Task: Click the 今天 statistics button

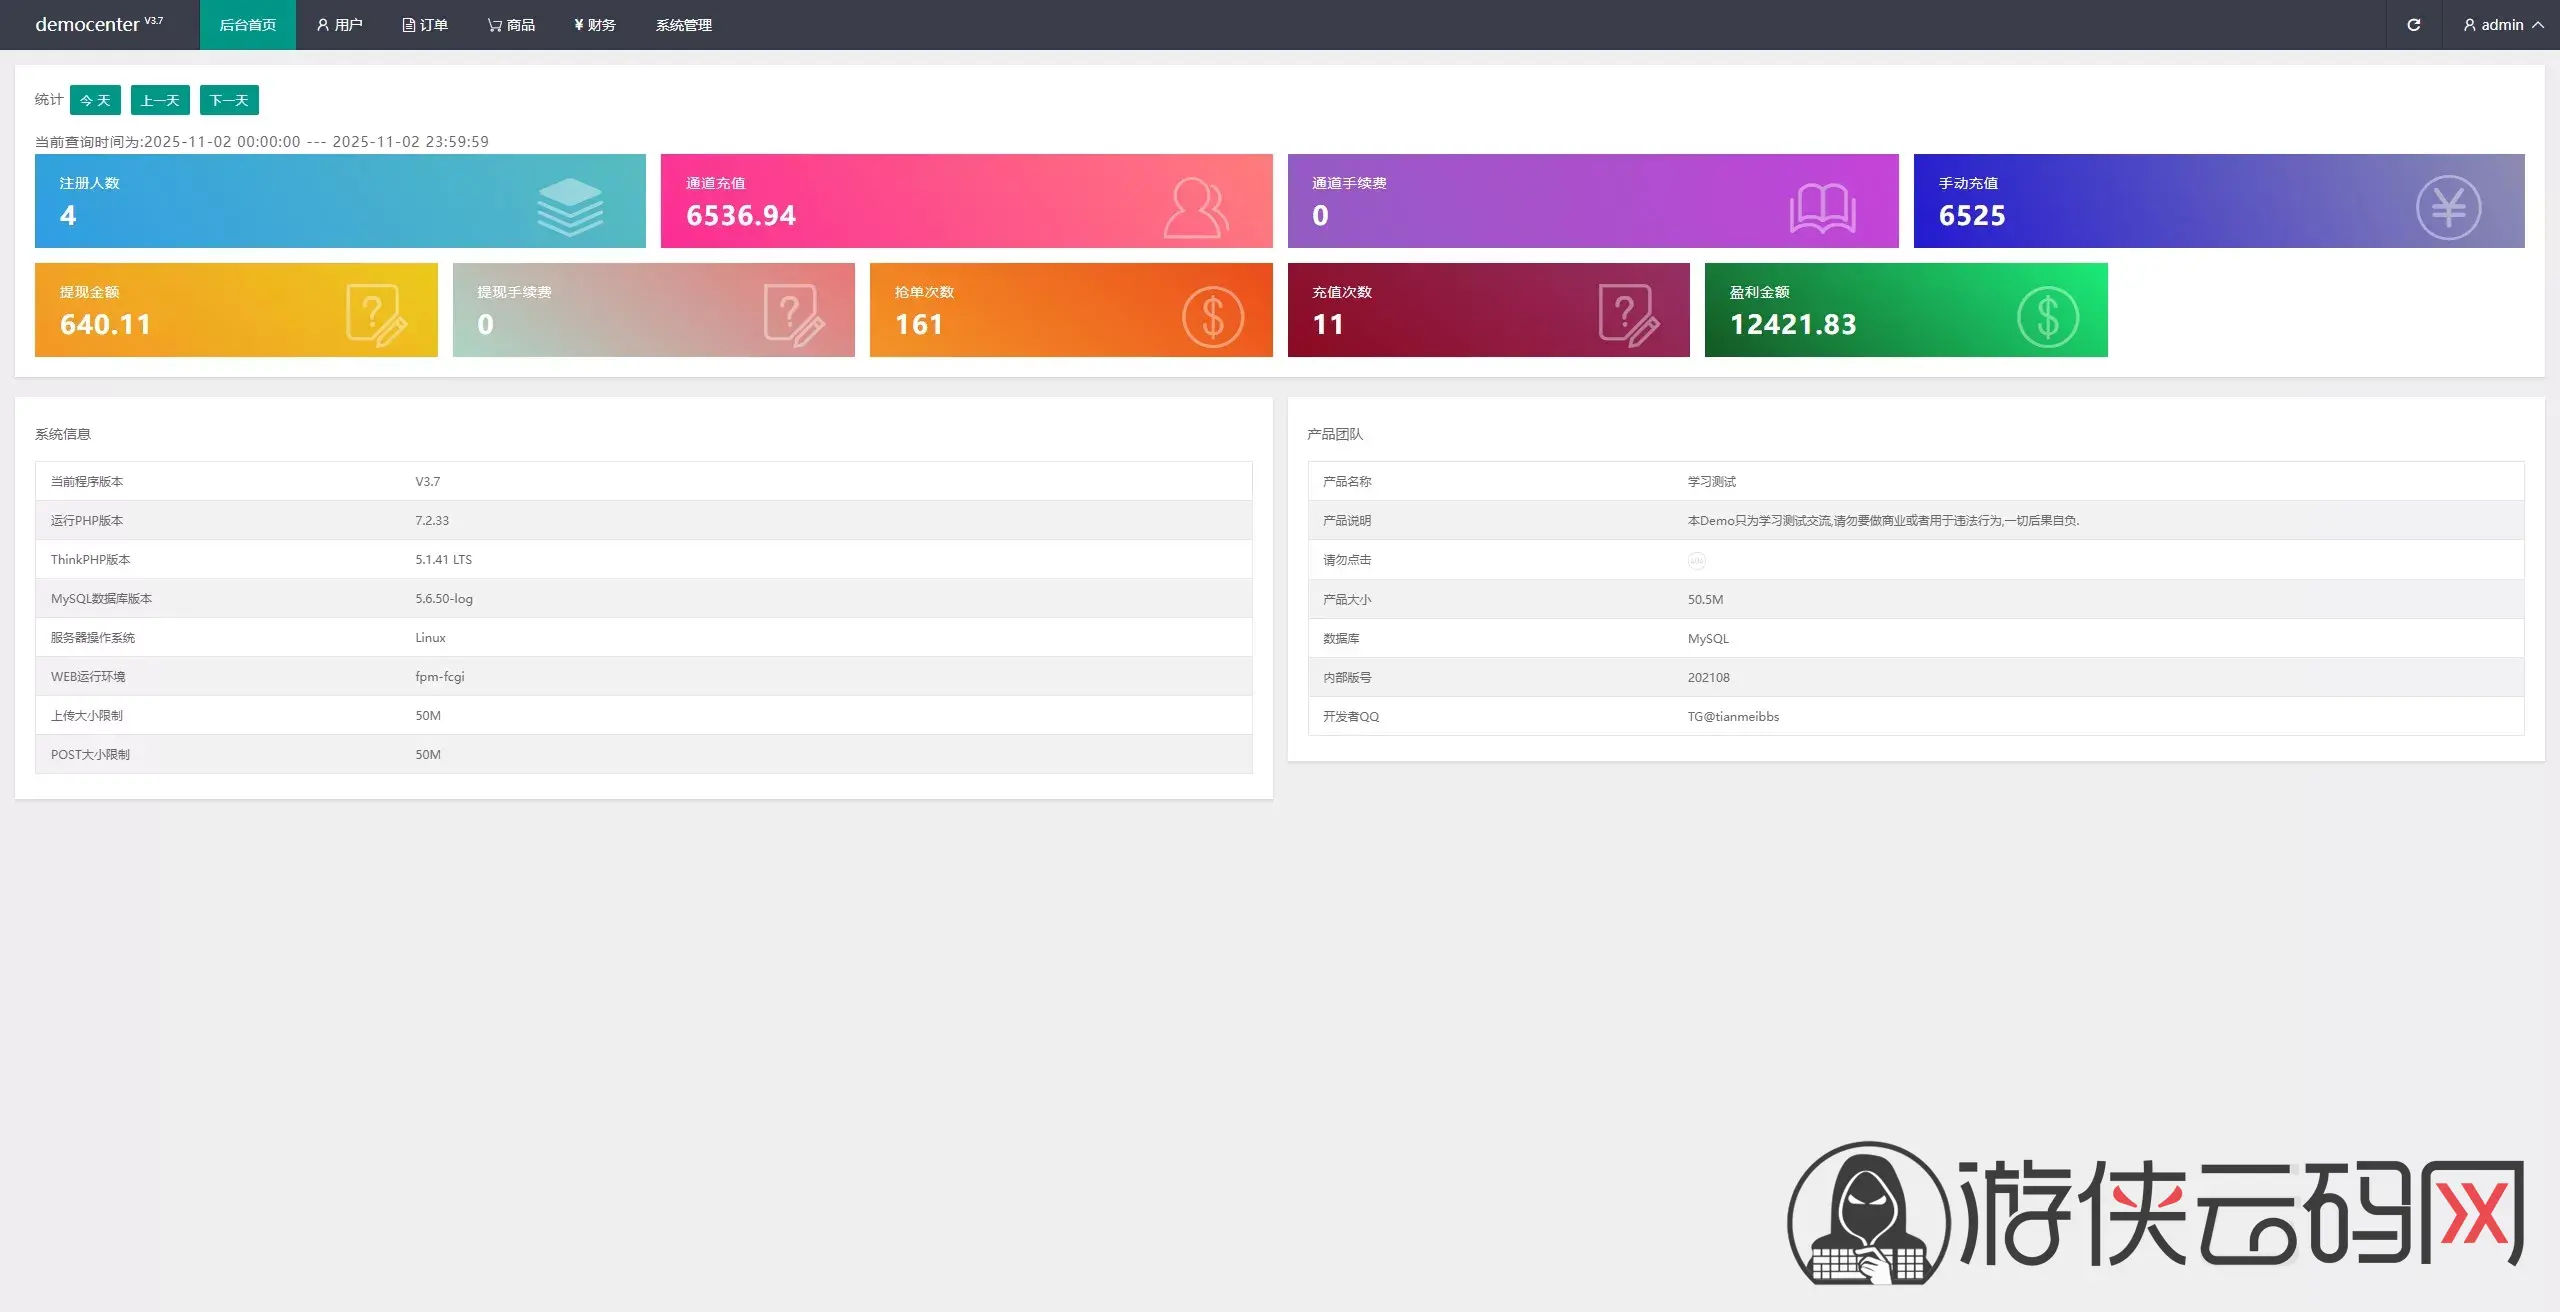Action: [95, 100]
